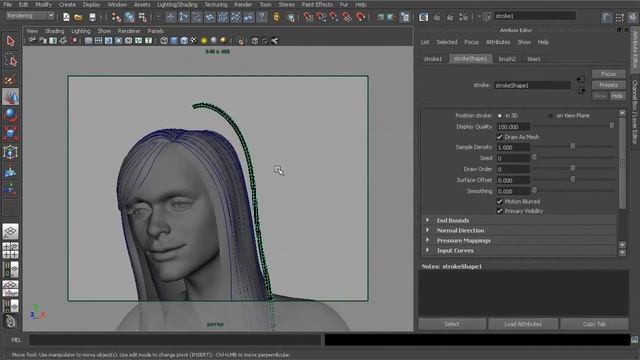Switch to the stroke1 tab
The height and width of the screenshot is (360, 640).
pos(433,59)
